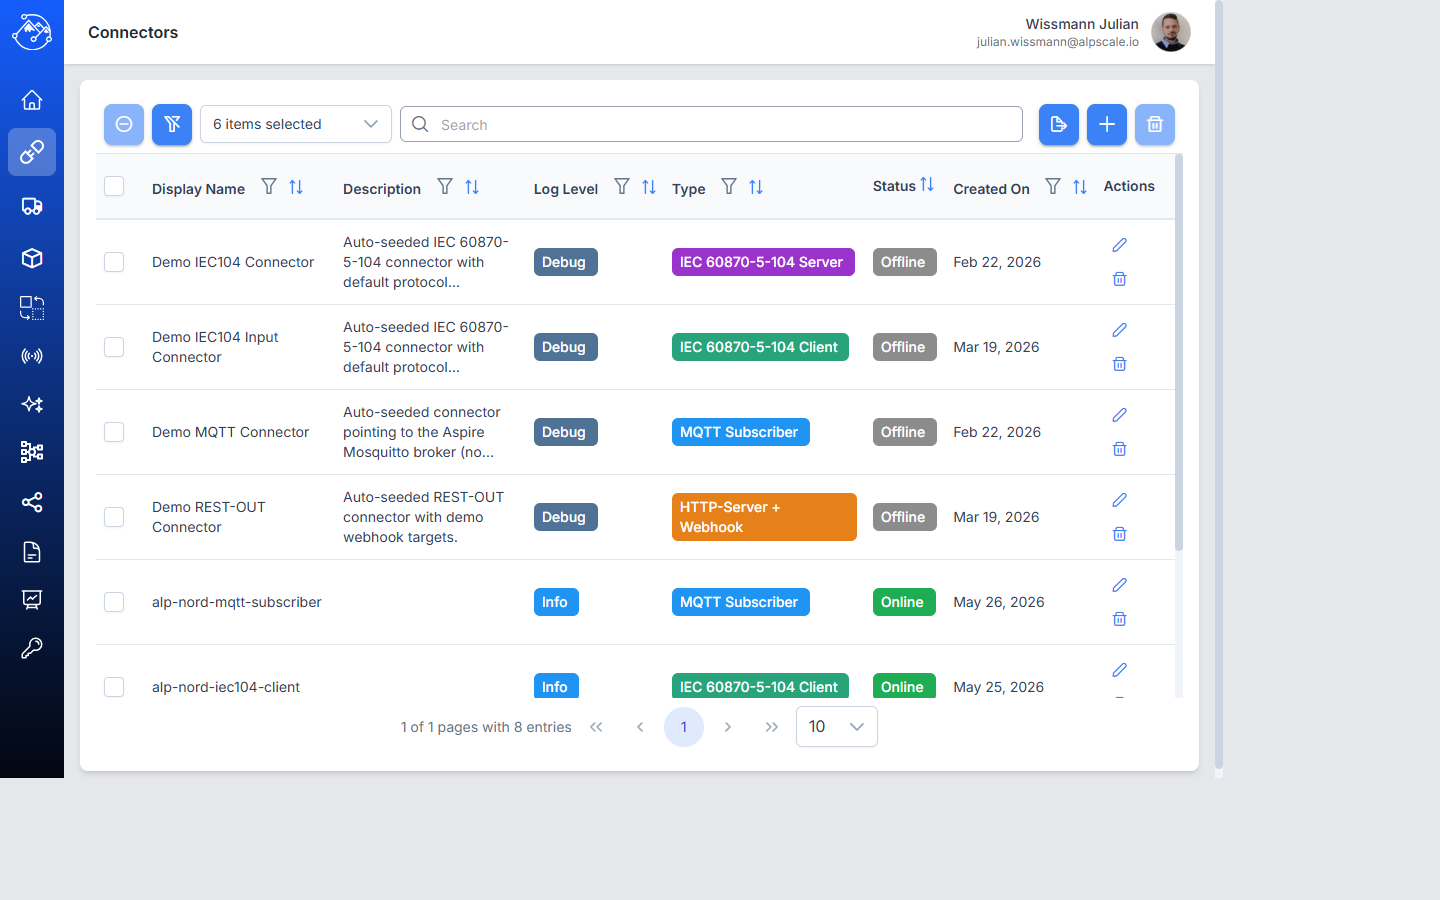
Task: Edit the Demo MQTT Connector row
Action: [1119, 415]
